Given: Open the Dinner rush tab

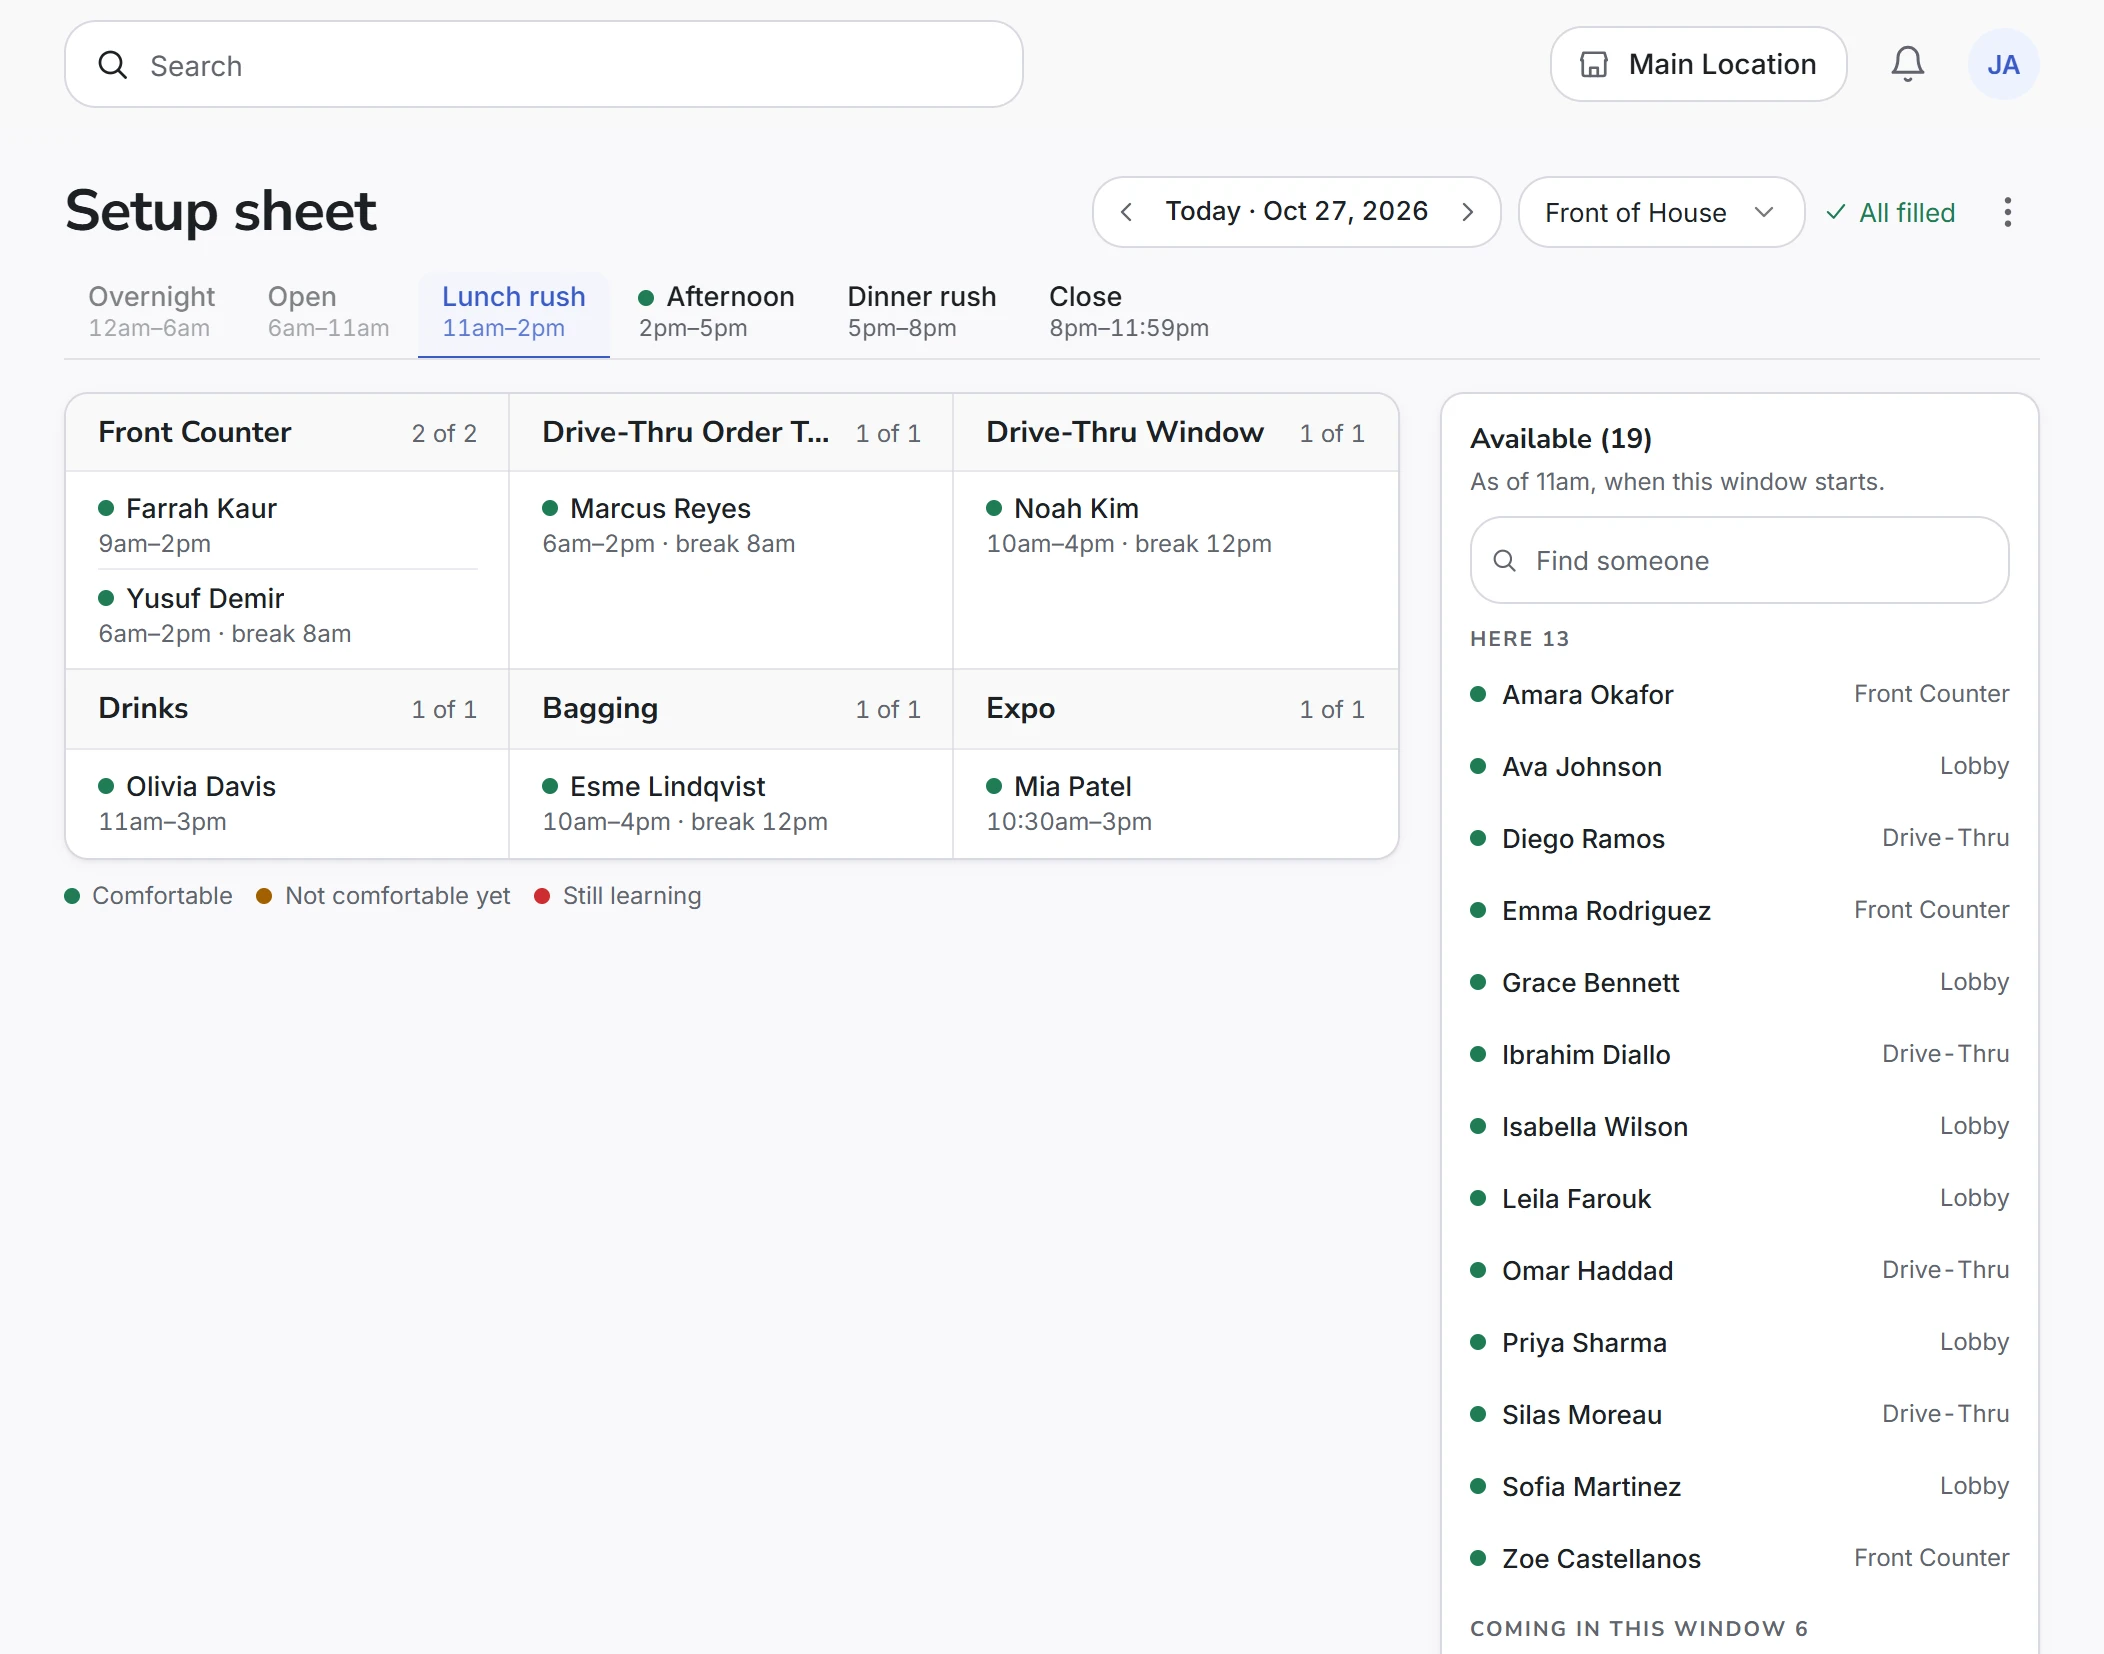Looking at the screenshot, I should click(922, 312).
